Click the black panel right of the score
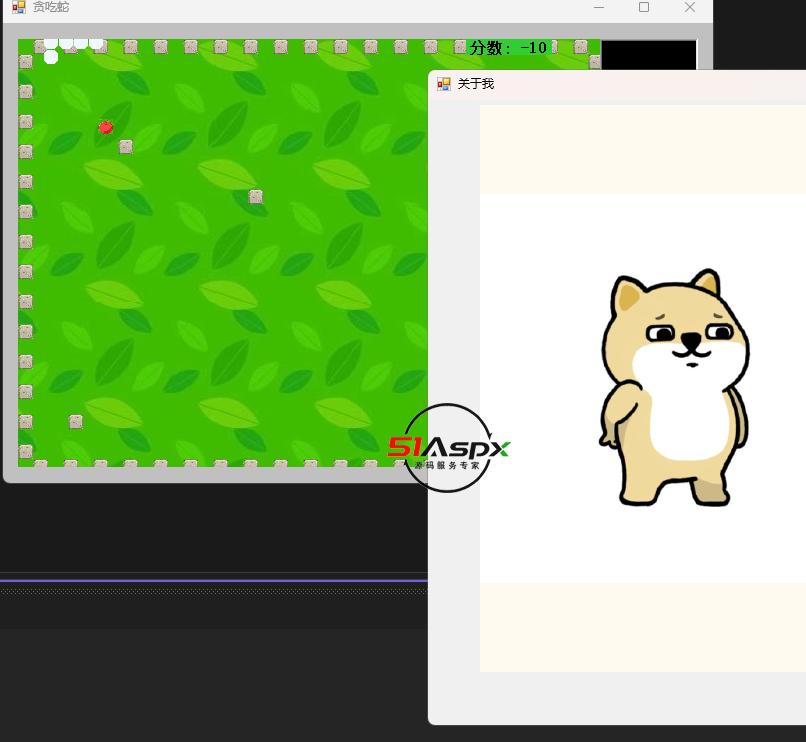The width and height of the screenshot is (806, 742). 648,54
